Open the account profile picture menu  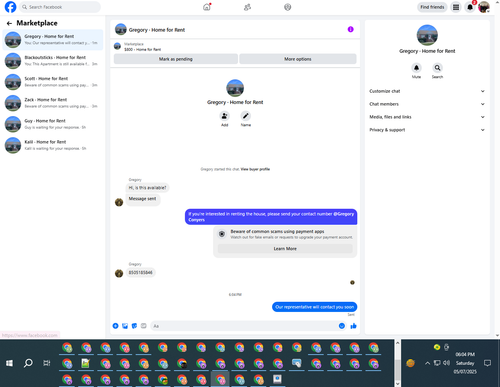tap(484, 7)
